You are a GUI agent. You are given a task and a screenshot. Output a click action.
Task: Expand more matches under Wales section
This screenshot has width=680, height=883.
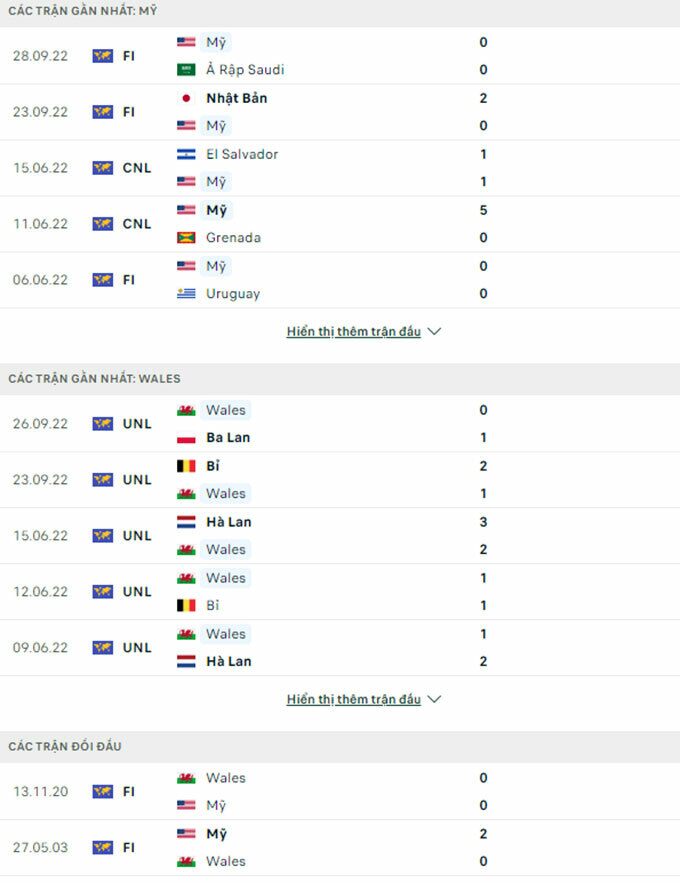[353, 700]
